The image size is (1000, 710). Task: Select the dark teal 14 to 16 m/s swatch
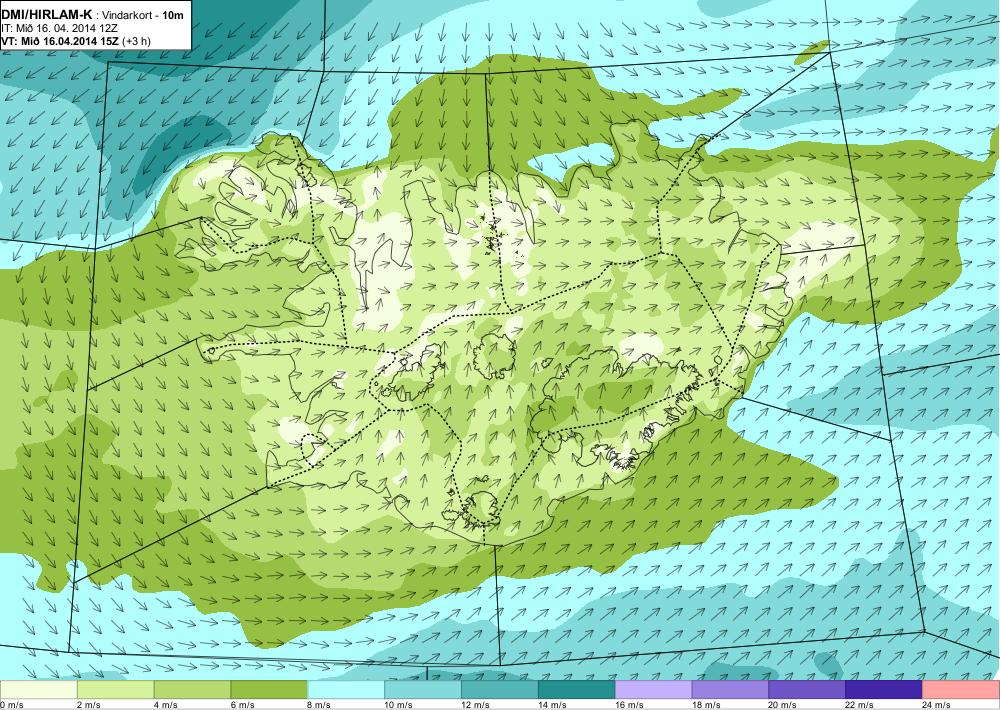[577, 690]
